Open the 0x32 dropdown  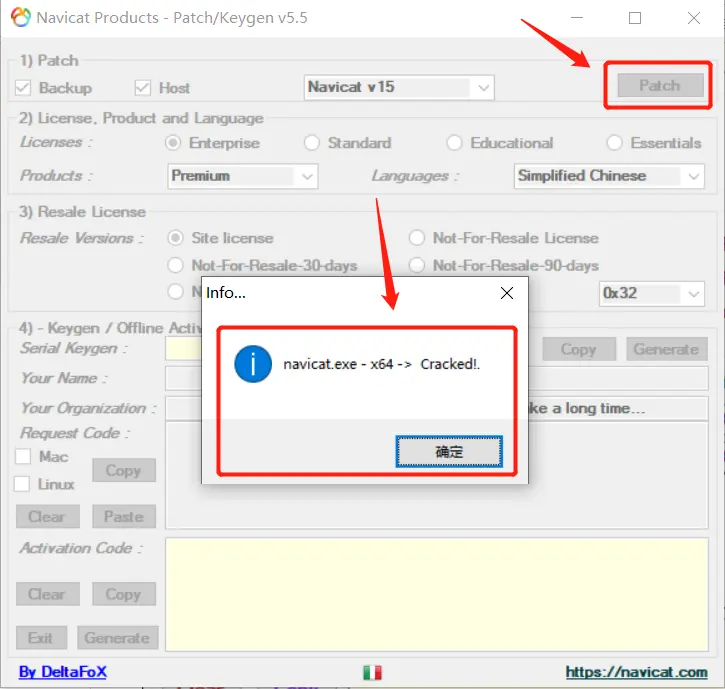point(651,294)
